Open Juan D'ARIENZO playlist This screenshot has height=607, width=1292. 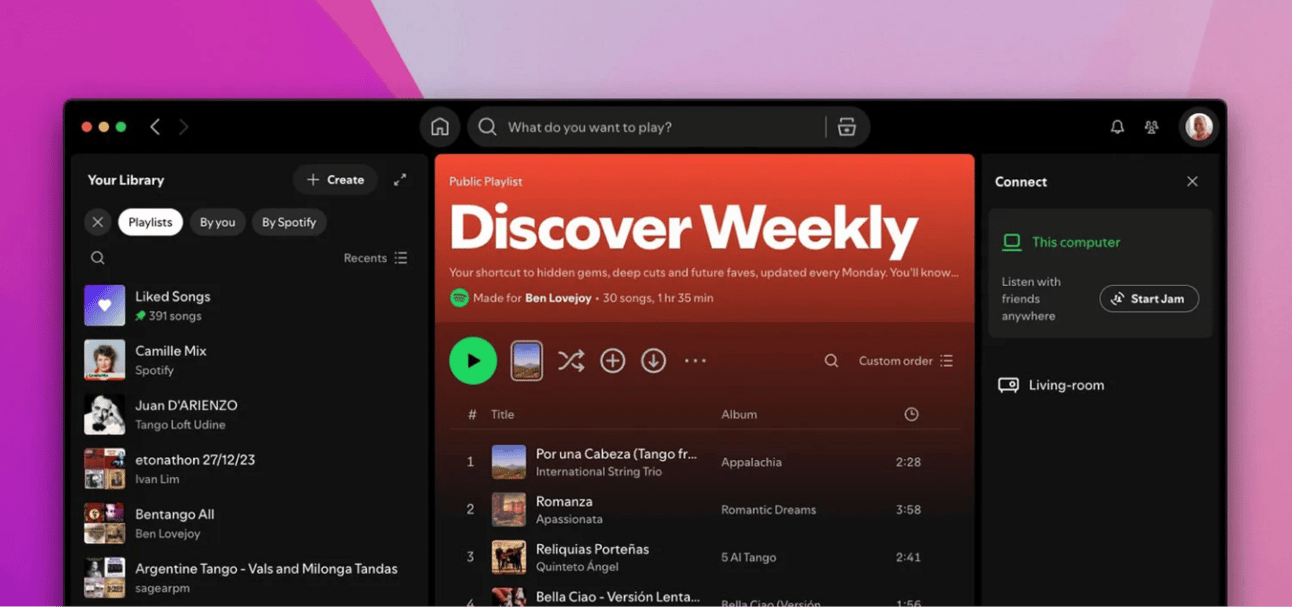pos(250,415)
